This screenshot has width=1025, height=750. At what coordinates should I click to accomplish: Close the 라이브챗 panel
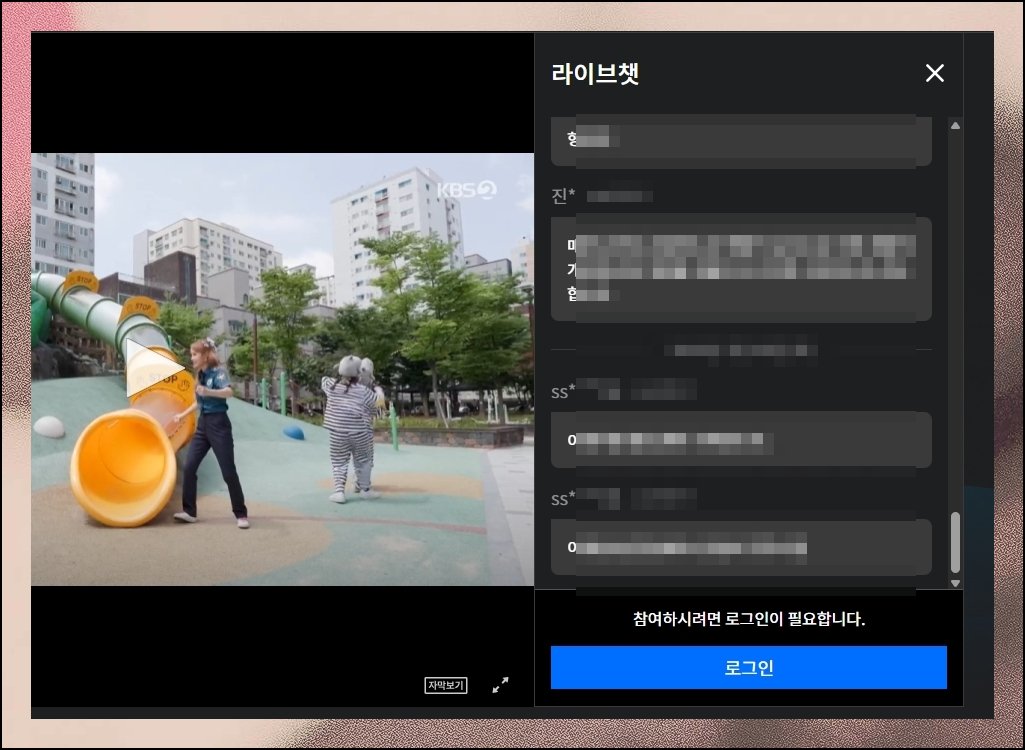935,73
